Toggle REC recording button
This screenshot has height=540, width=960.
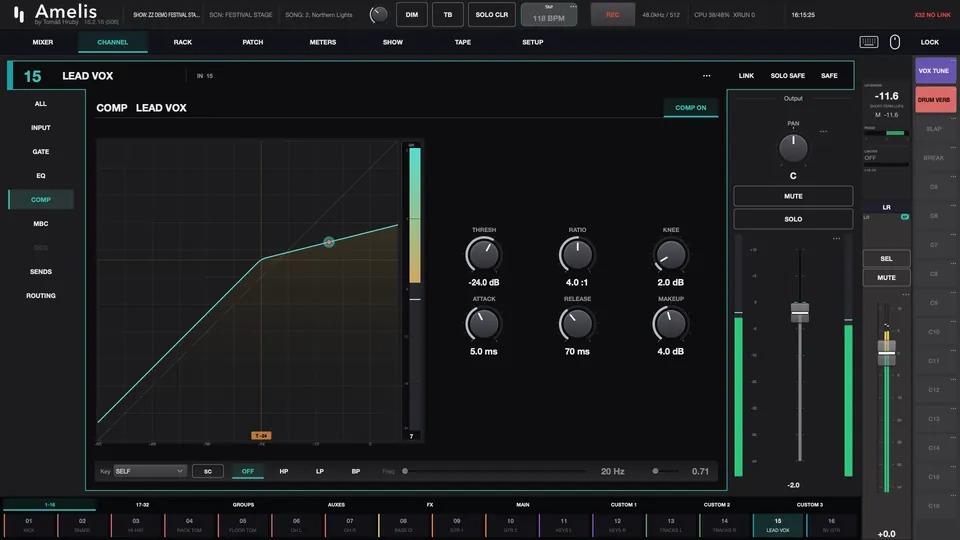612,15
